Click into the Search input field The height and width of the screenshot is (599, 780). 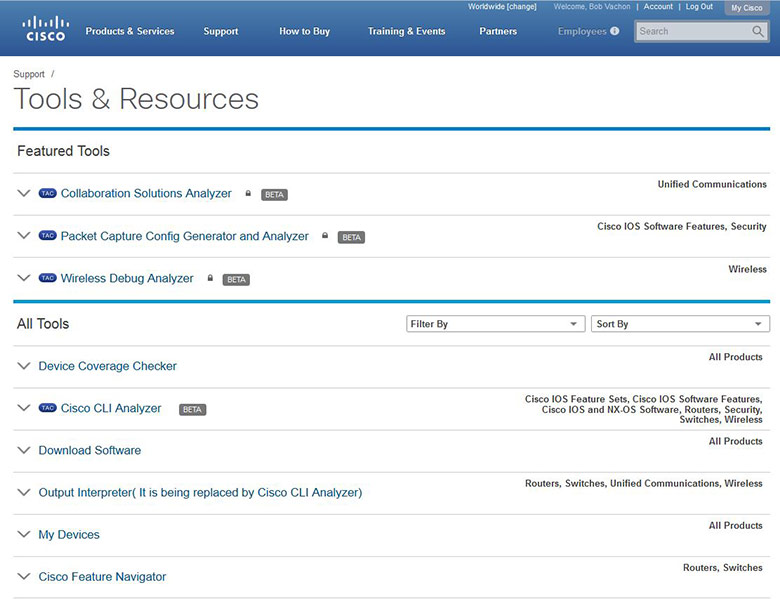tap(692, 31)
